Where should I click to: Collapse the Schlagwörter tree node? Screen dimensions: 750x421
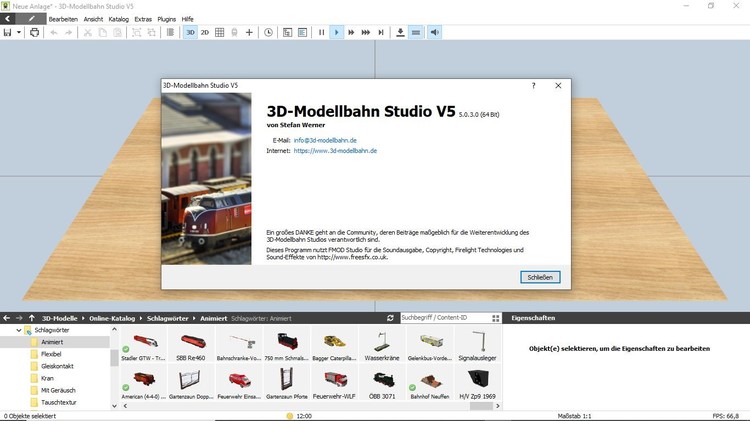(16, 330)
